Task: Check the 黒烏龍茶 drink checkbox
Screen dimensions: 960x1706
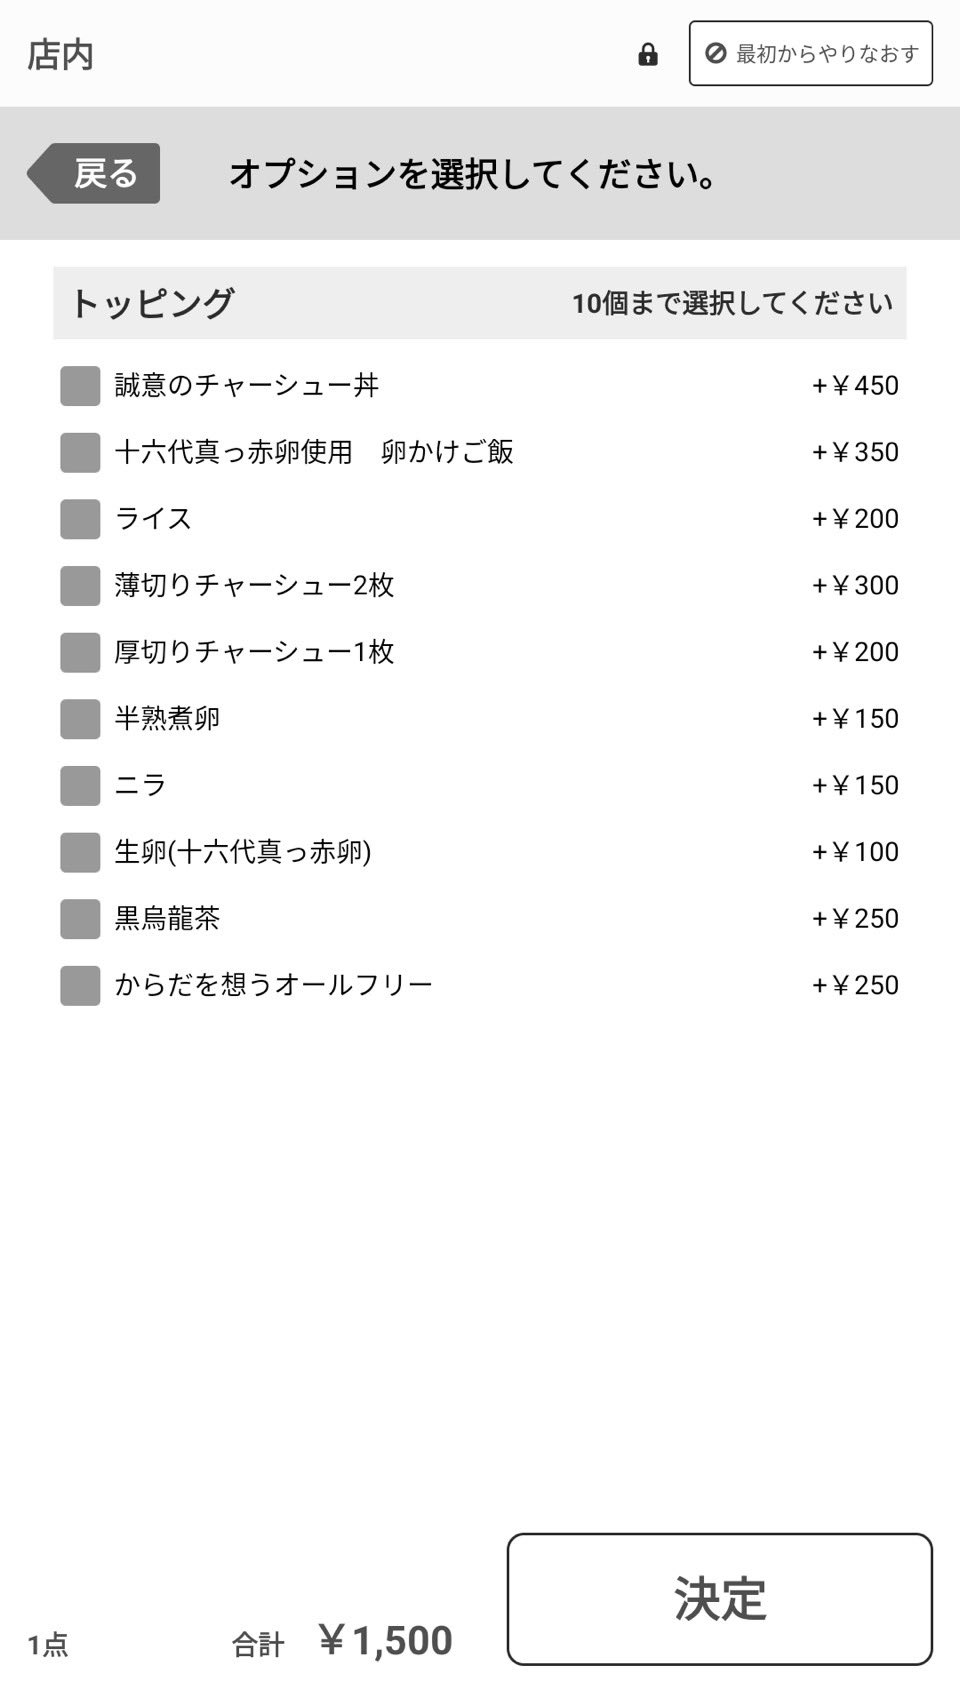Action: click(x=80, y=919)
